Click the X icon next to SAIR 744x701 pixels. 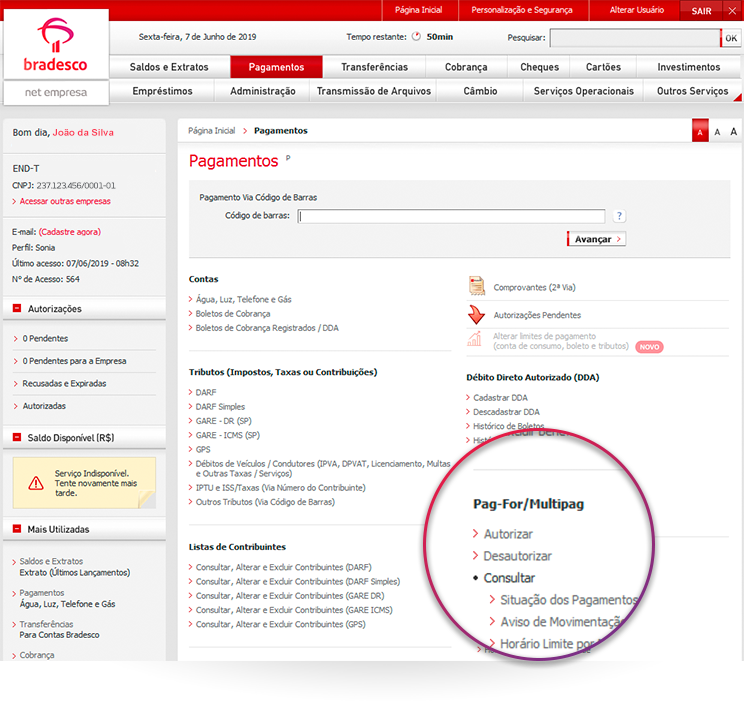click(x=732, y=11)
